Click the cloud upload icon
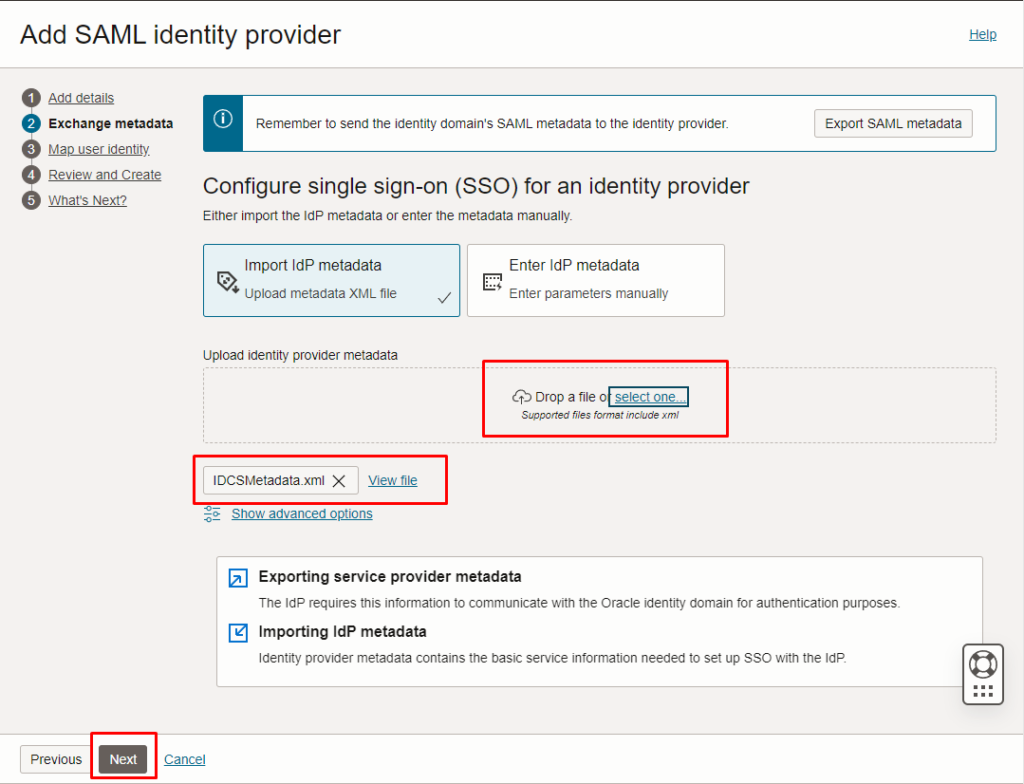This screenshot has width=1024, height=784. 521,397
